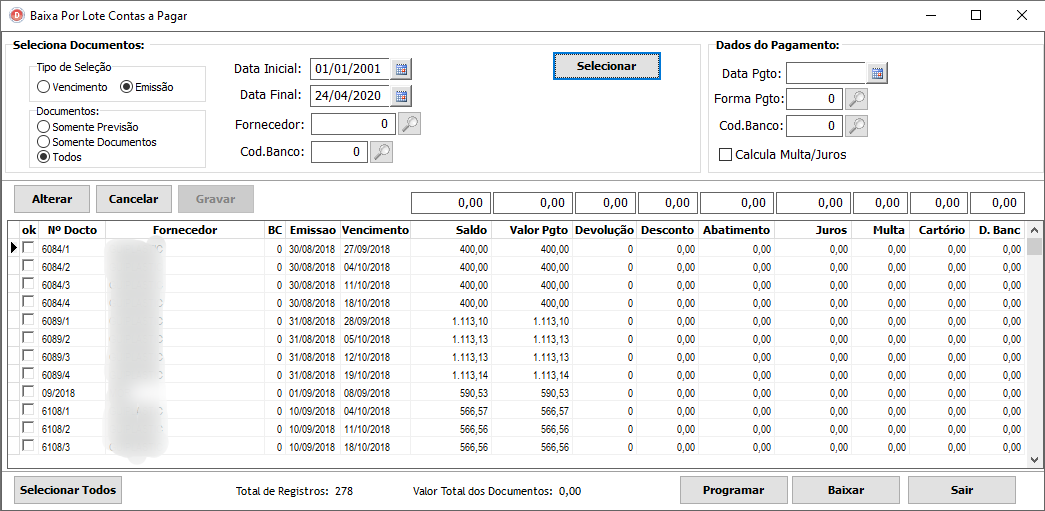Click the Fornecedor column header
The image size is (1045, 511).
[x=184, y=230]
